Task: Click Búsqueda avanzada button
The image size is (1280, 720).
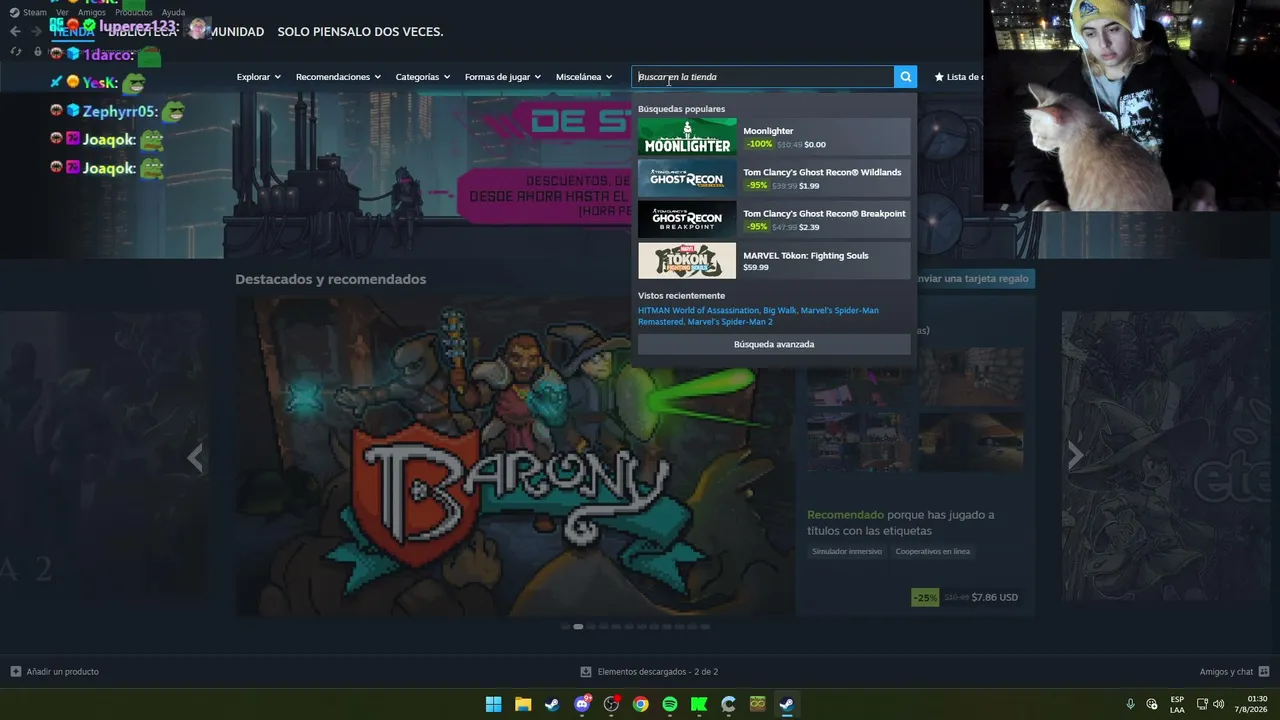Action: [774, 344]
